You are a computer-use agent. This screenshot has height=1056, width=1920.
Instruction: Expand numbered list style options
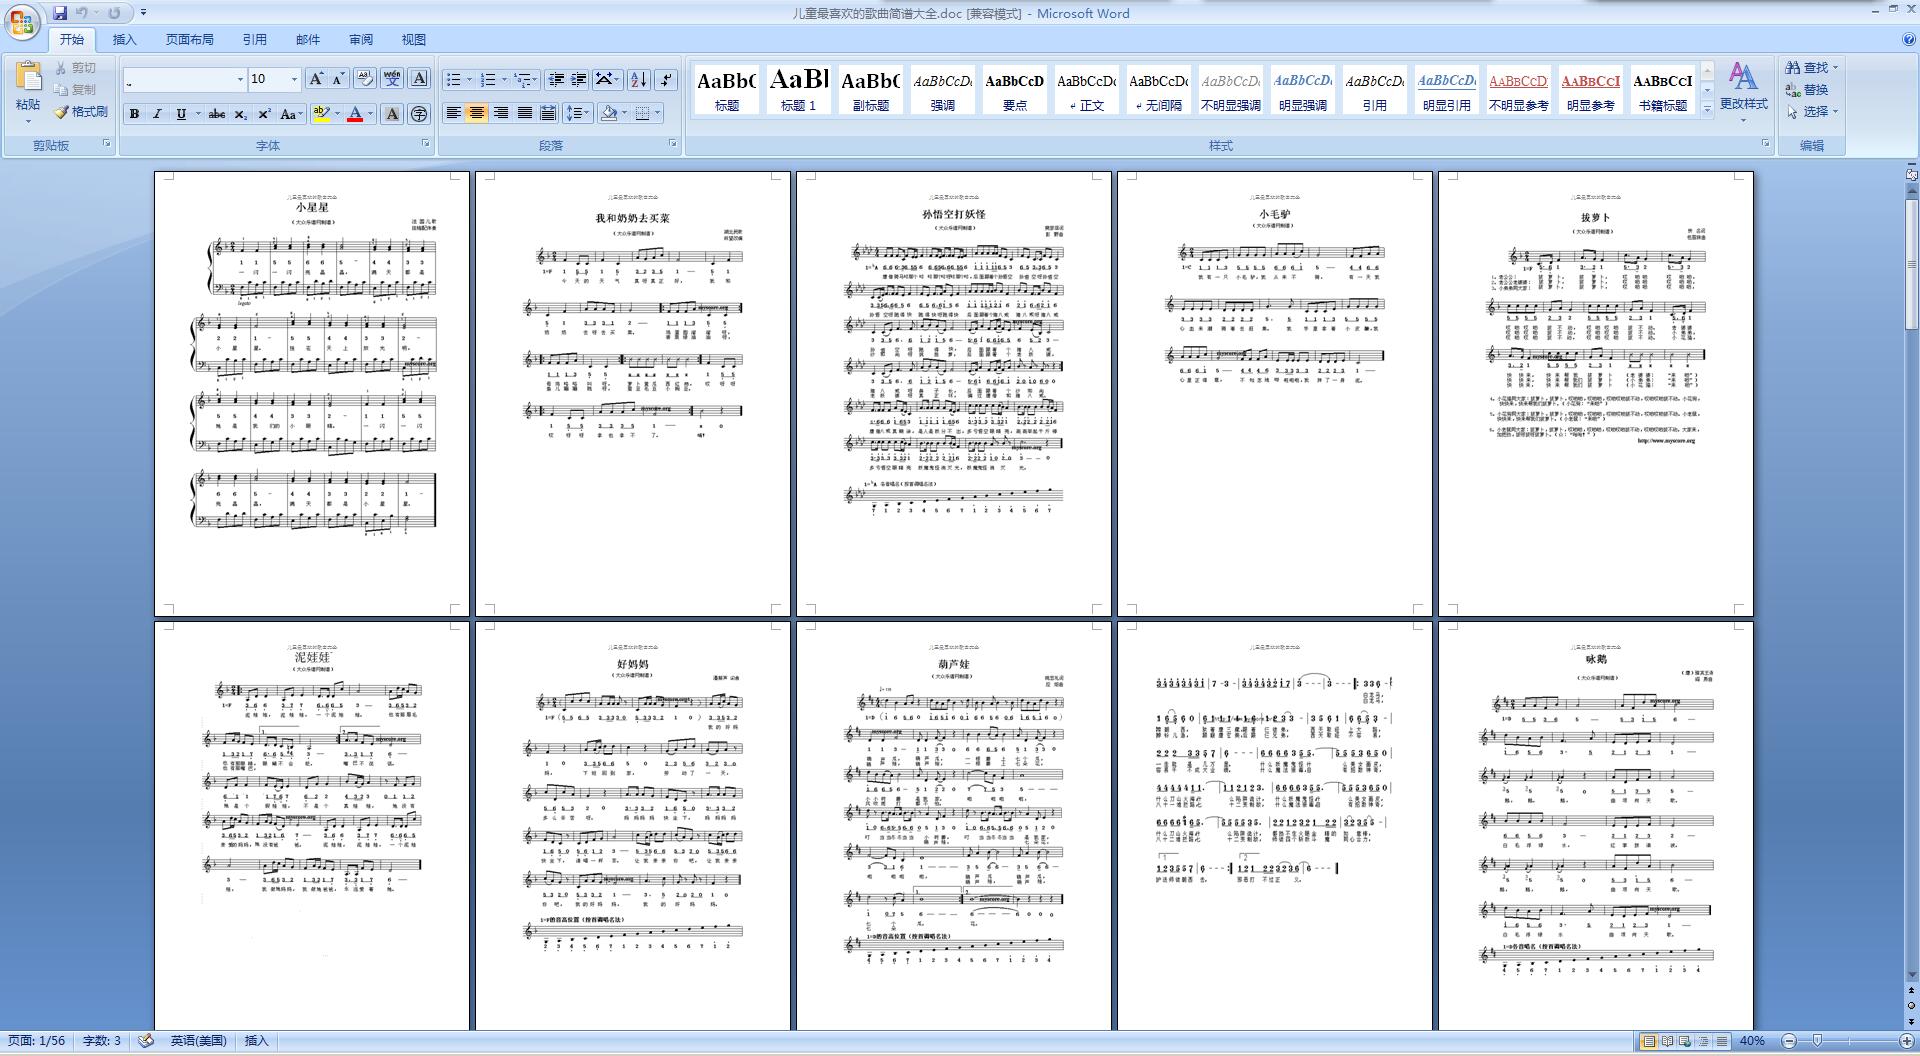(504, 79)
